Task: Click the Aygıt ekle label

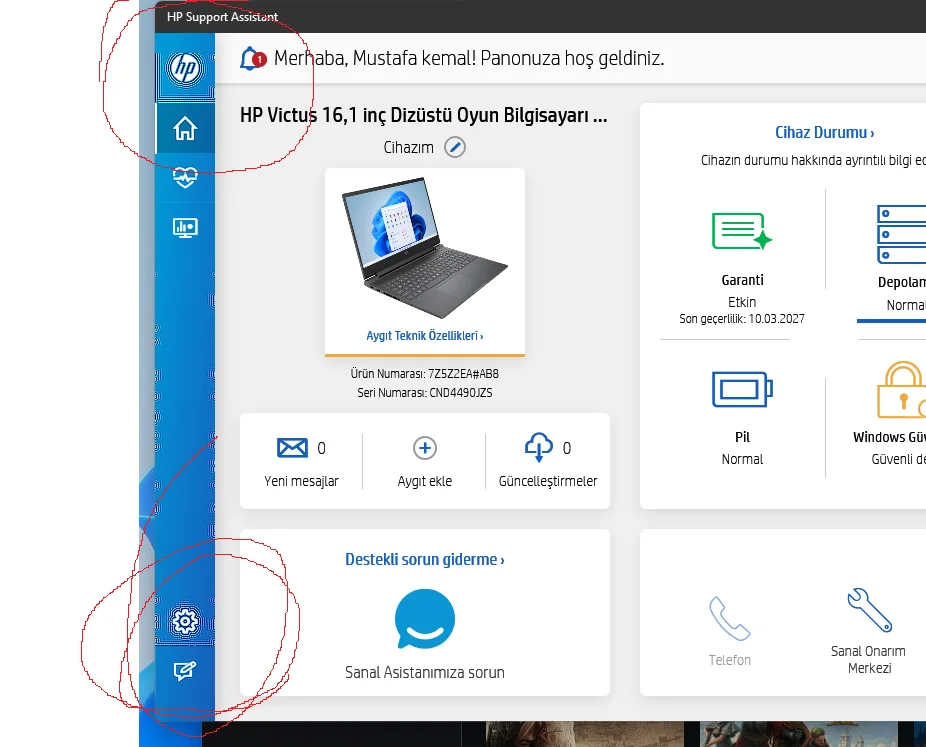Action: (425, 481)
